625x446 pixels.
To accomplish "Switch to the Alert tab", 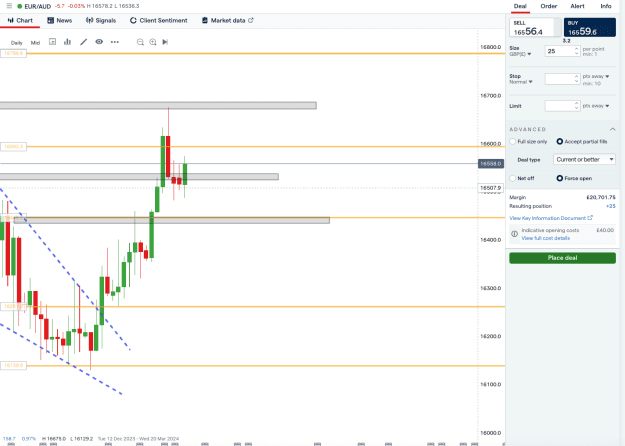I will 577,6.
